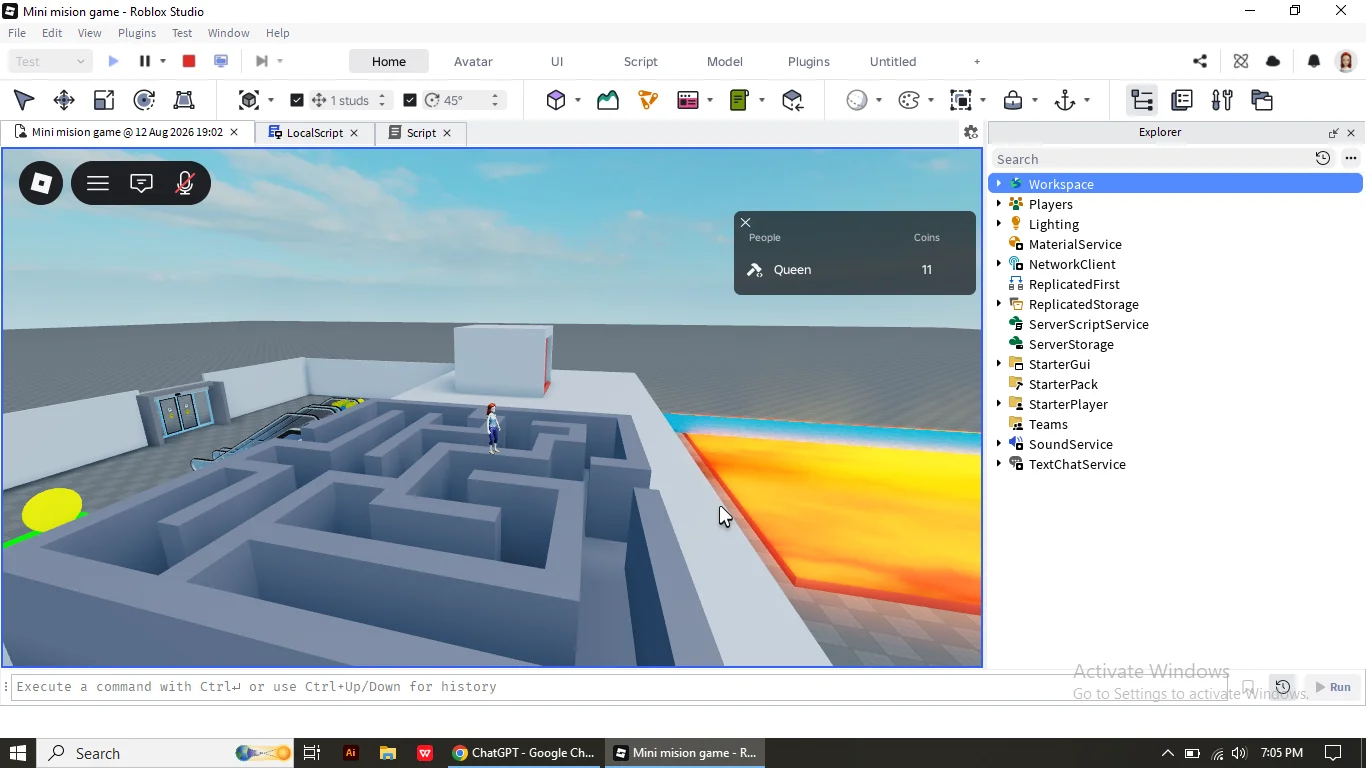Toggle the in-game microphone mute

(185, 183)
